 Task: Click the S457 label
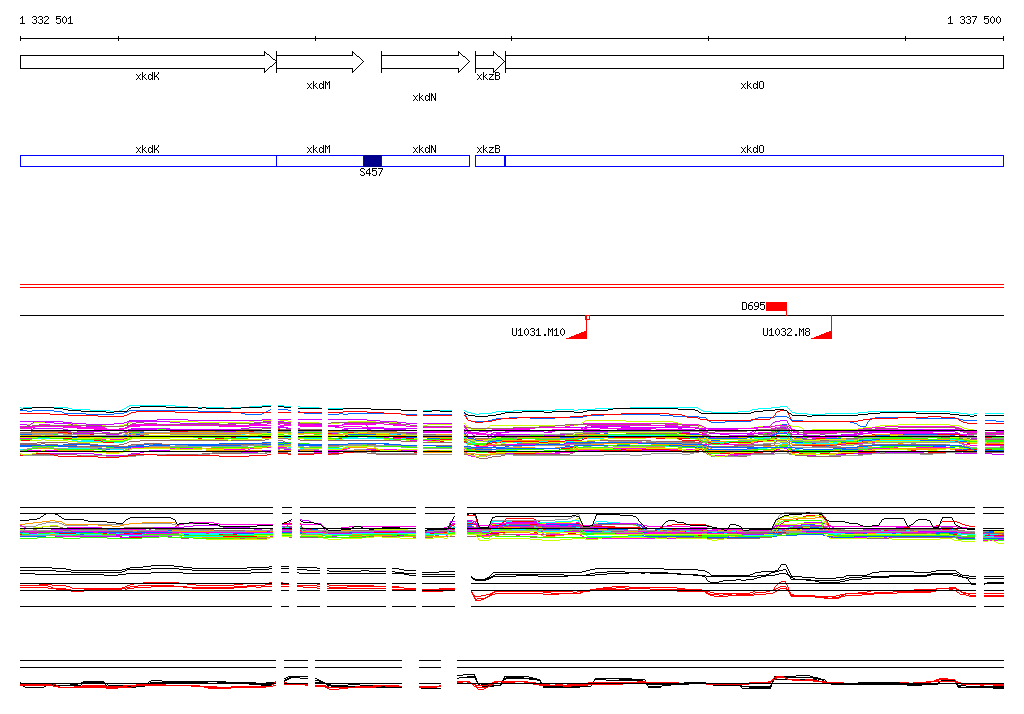pyautogui.click(x=371, y=172)
